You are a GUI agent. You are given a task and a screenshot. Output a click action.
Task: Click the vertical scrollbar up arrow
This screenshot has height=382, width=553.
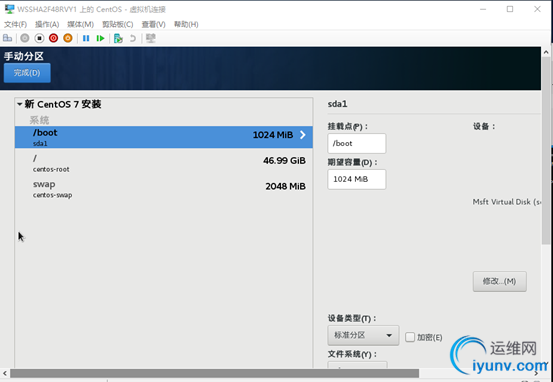pos(546,52)
